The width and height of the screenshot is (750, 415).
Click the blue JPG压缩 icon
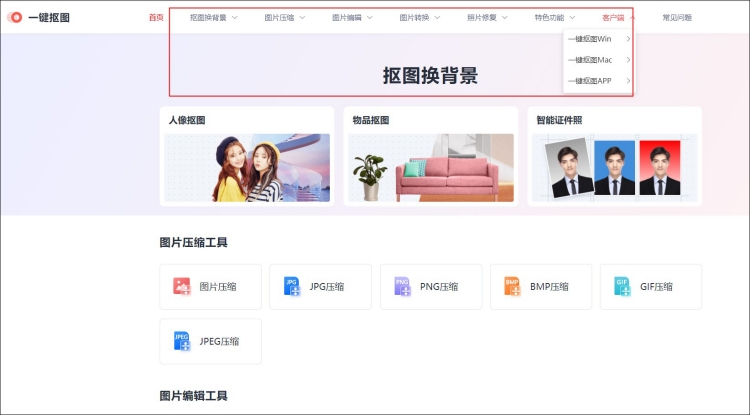292,287
